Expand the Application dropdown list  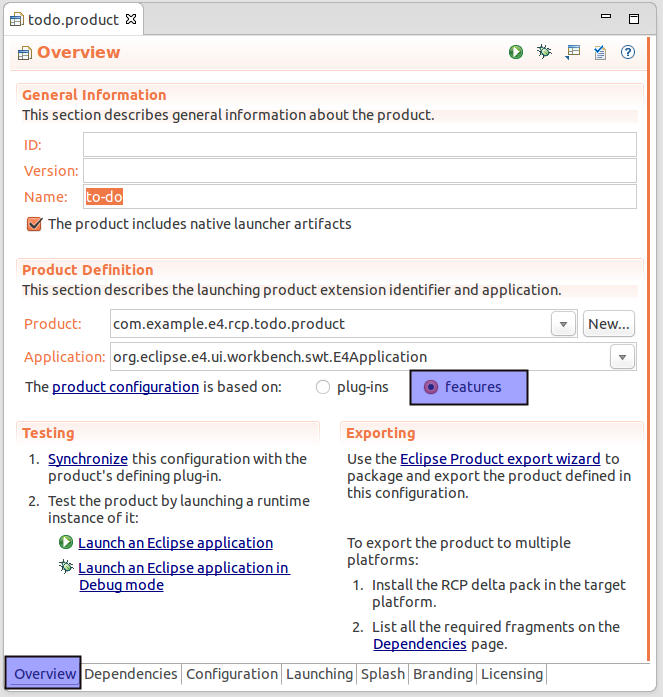click(x=623, y=357)
